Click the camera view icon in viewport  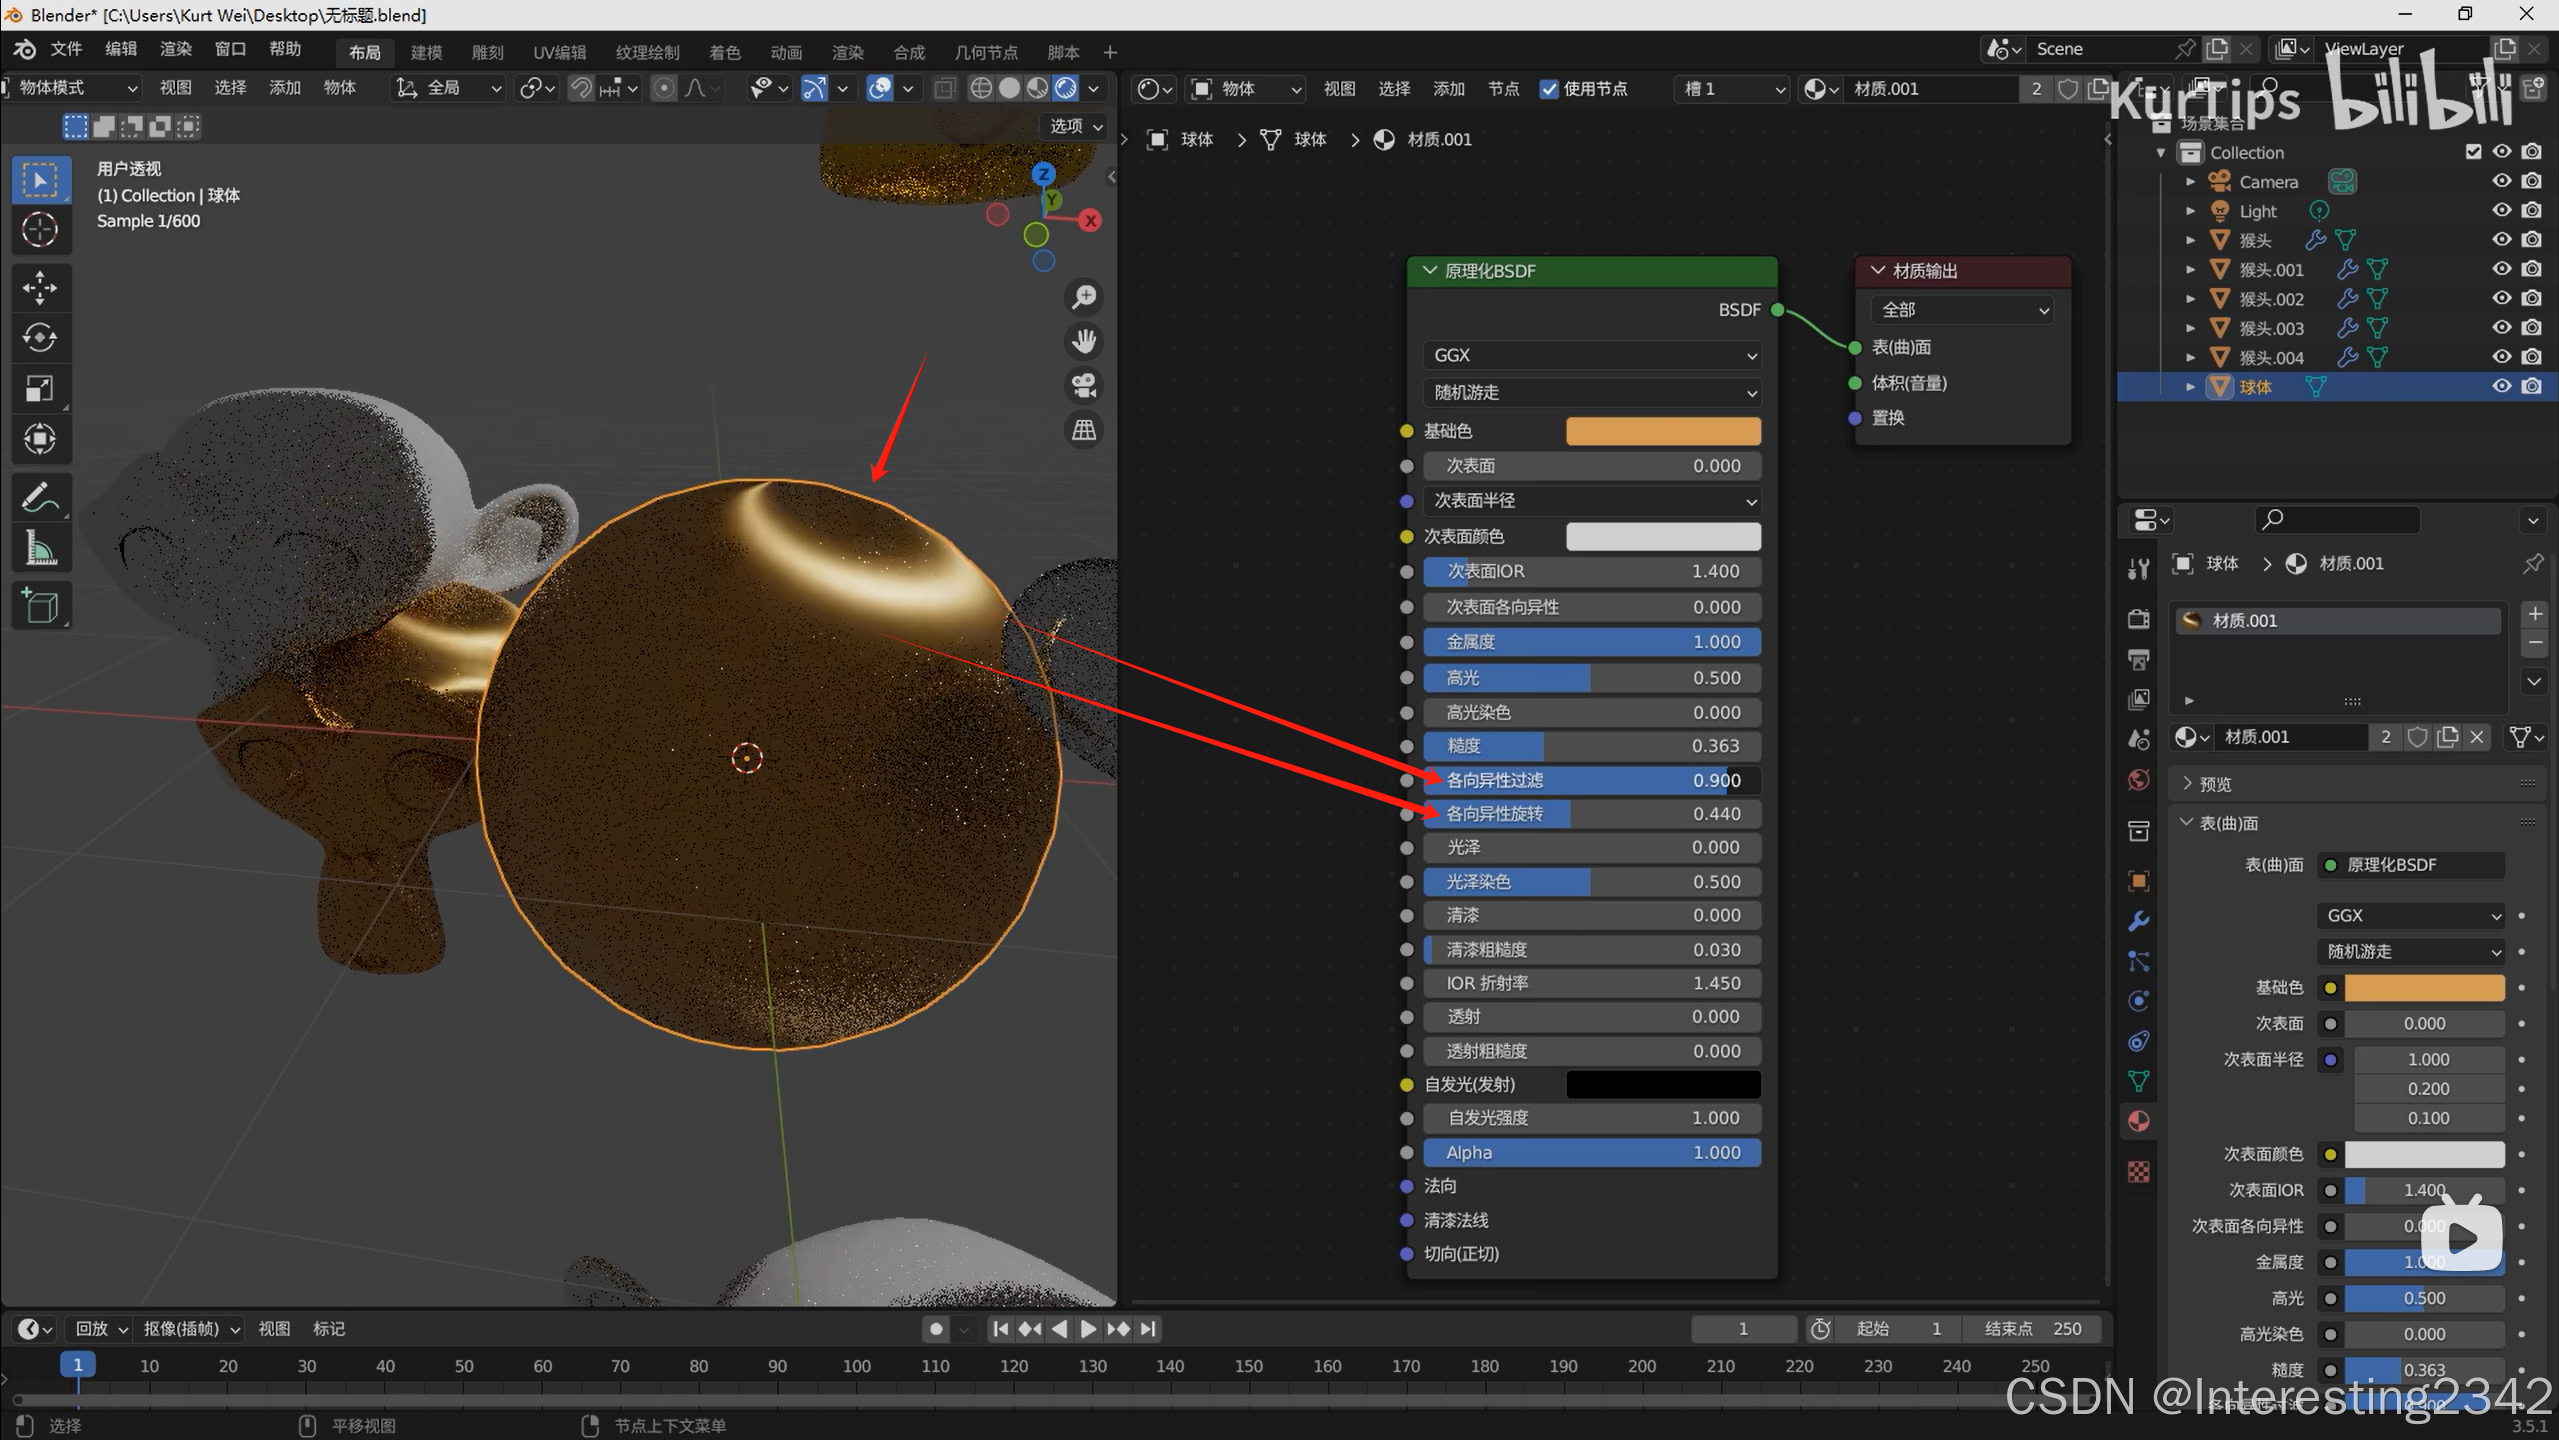pyautogui.click(x=1084, y=386)
